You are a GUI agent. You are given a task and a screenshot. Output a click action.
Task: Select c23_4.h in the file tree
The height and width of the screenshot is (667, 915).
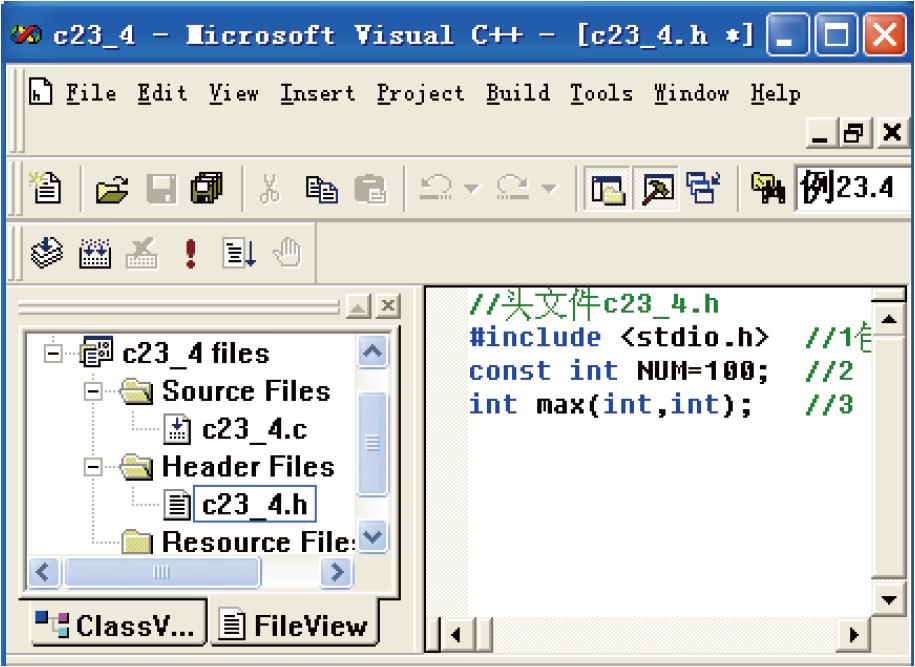tap(254, 504)
